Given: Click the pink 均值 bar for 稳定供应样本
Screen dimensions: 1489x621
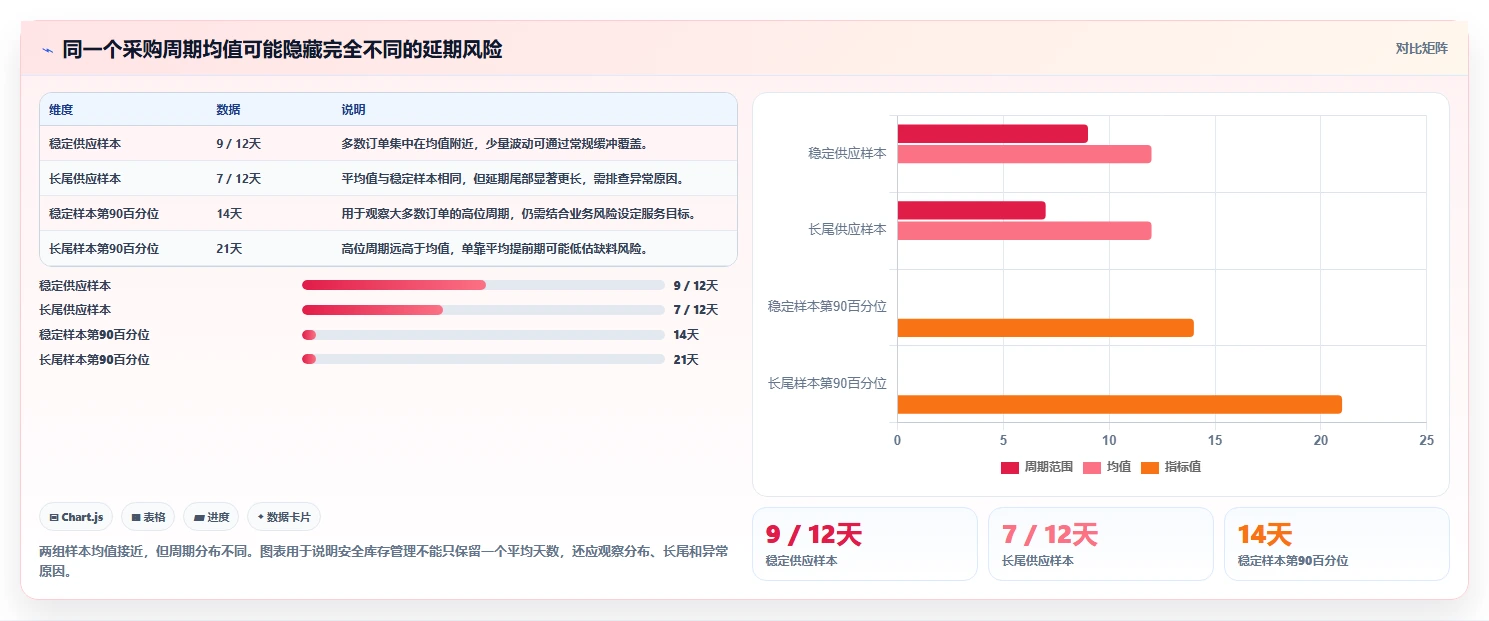Looking at the screenshot, I should pos(1024,154).
